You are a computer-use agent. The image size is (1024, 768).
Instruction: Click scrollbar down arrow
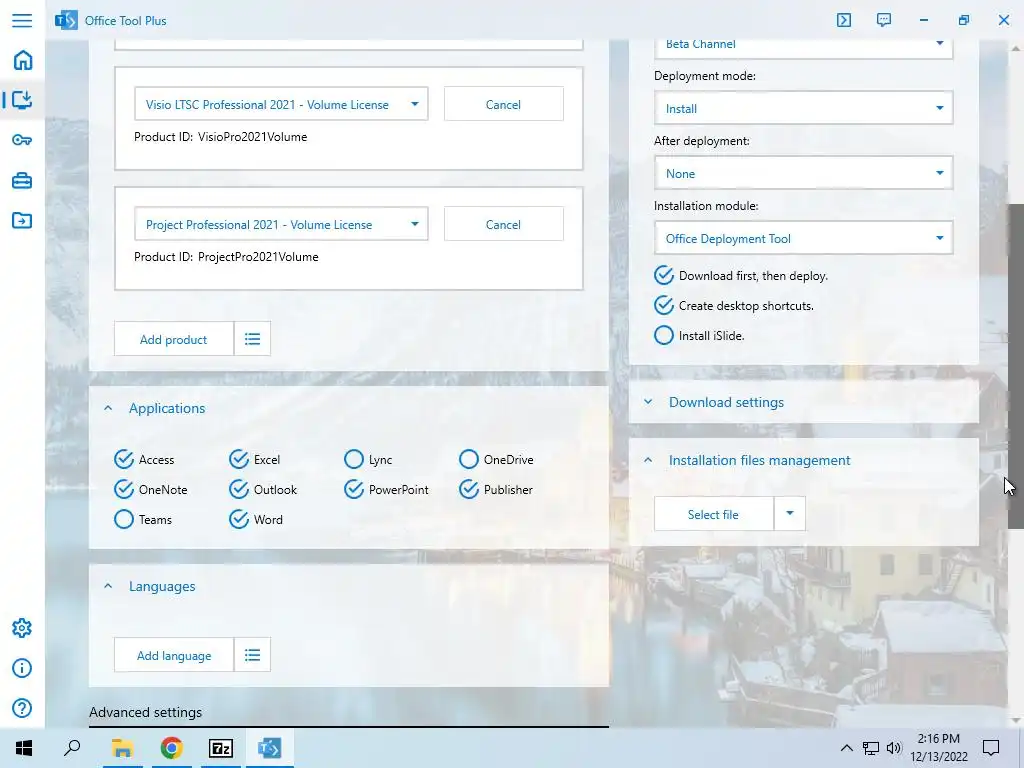[x=1016, y=720]
